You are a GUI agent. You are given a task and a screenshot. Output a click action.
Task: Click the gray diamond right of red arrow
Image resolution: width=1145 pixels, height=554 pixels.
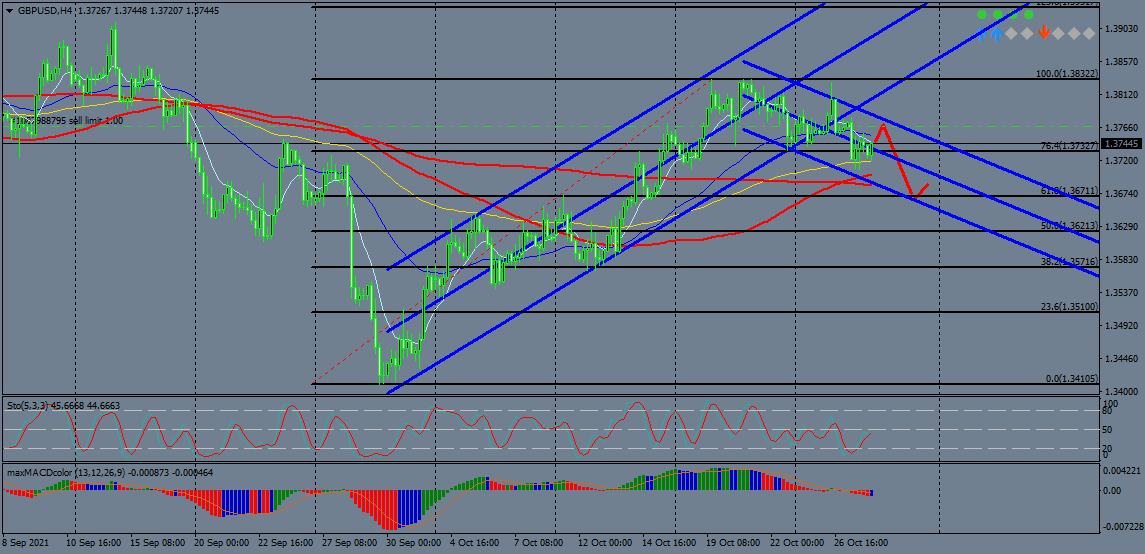tap(1059, 33)
